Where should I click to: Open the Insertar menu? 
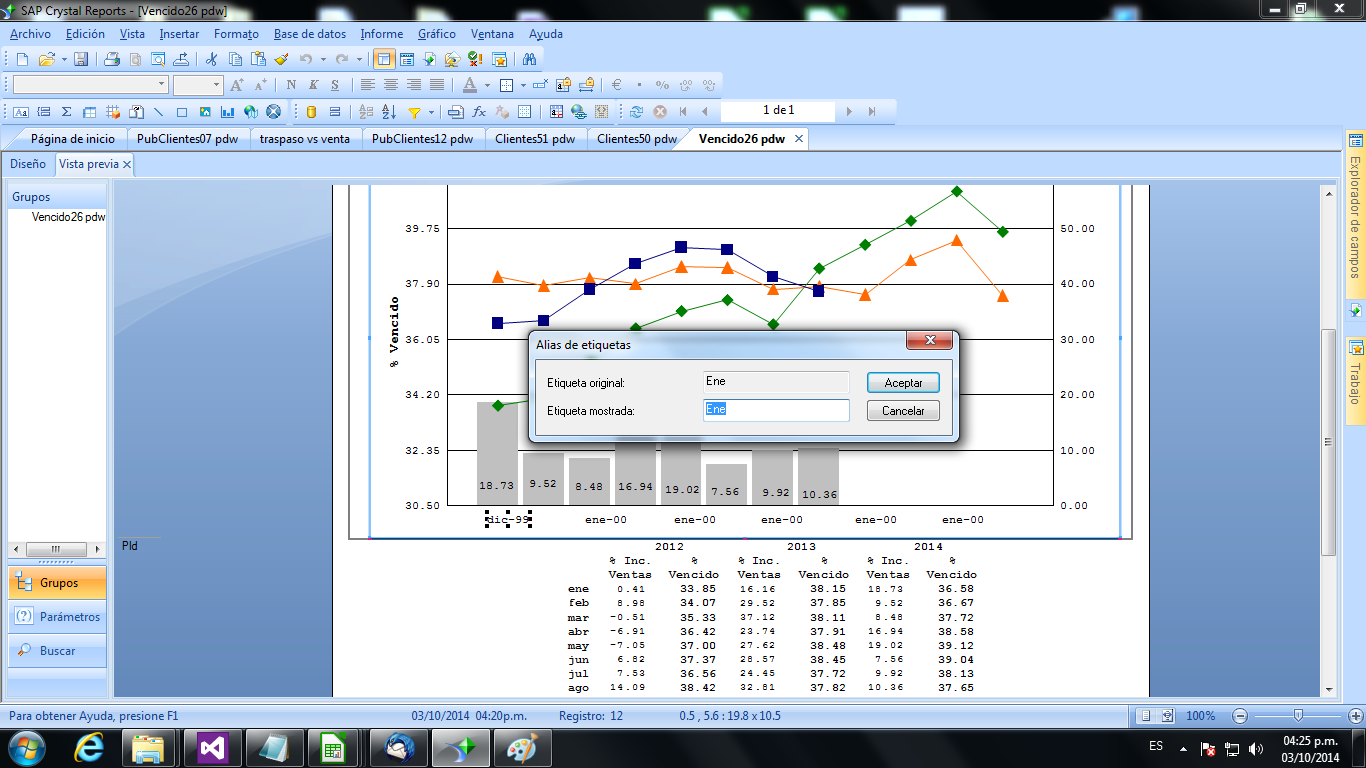click(179, 34)
